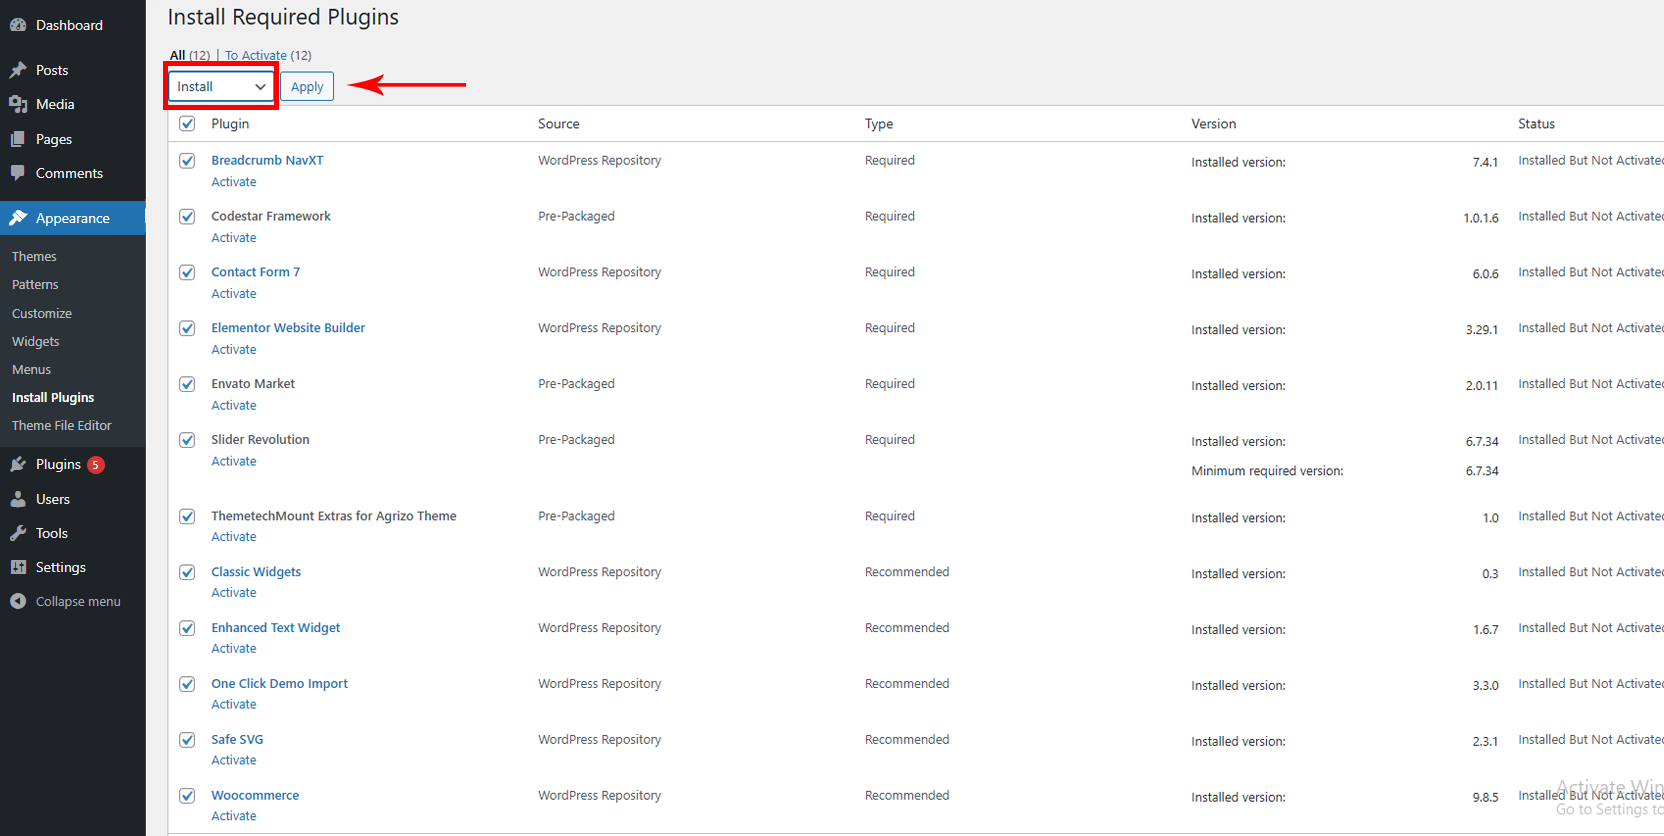Go to the Dashboard menu
This screenshot has width=1664, height=836.
[69, 25]
